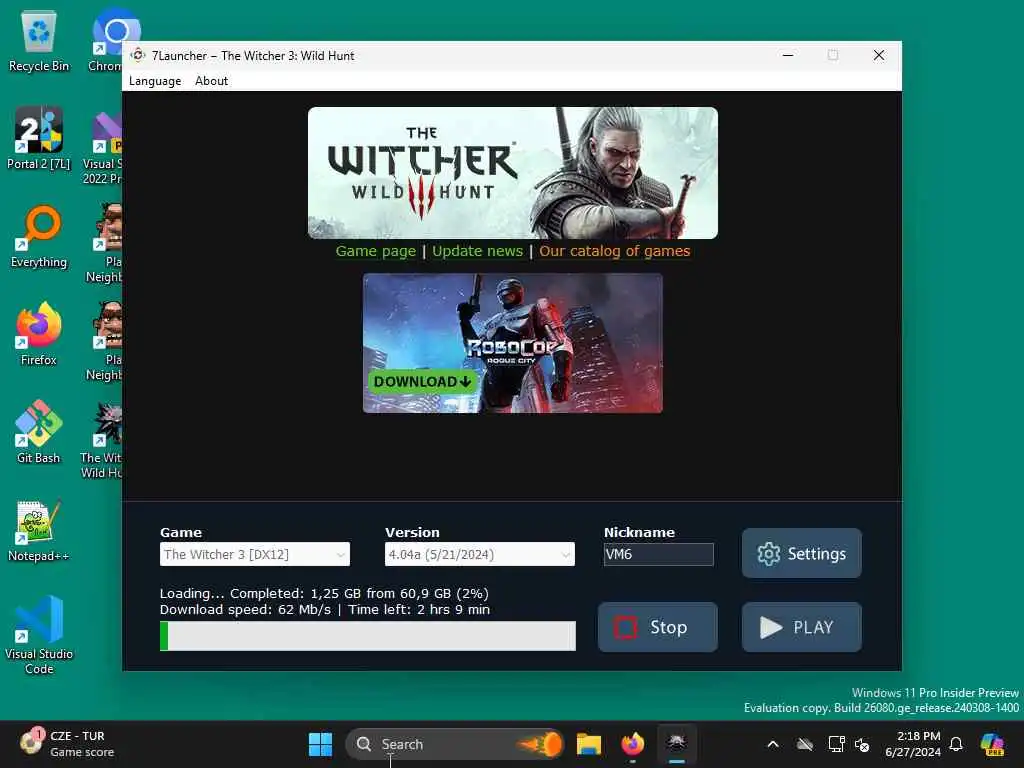Screen dimensions: 1024x768
Task: Expand the Version dropdown
Action: (x=479, y=554)
